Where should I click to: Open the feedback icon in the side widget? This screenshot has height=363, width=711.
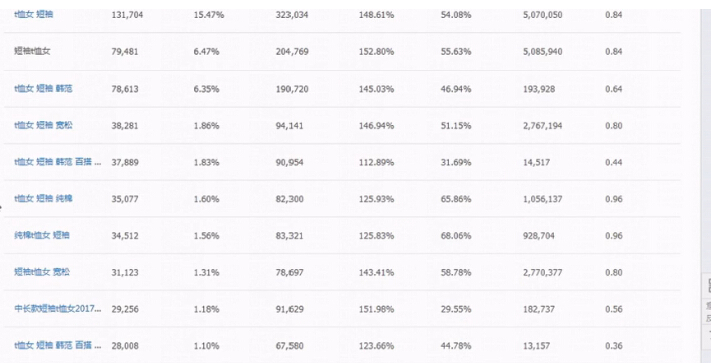[x=708, y=312]
